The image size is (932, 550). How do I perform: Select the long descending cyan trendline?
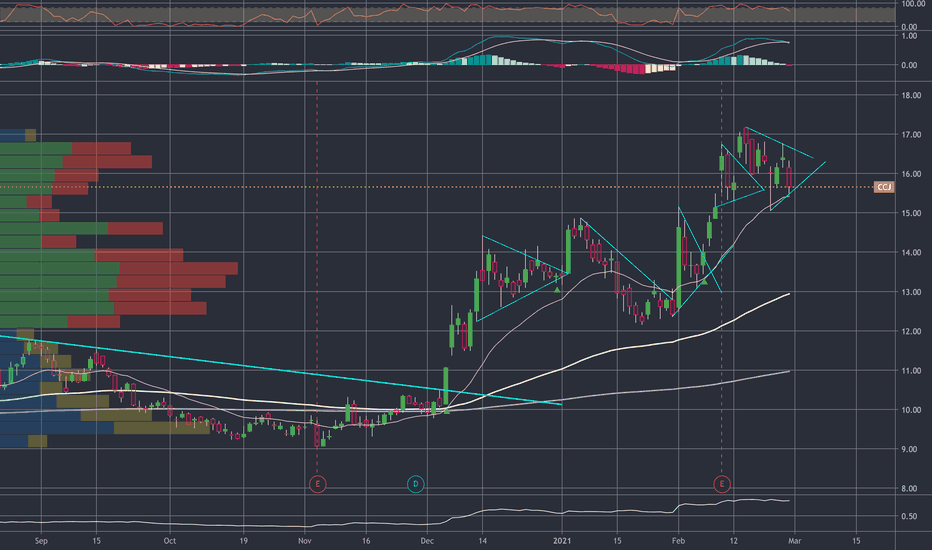click(279, 370)
